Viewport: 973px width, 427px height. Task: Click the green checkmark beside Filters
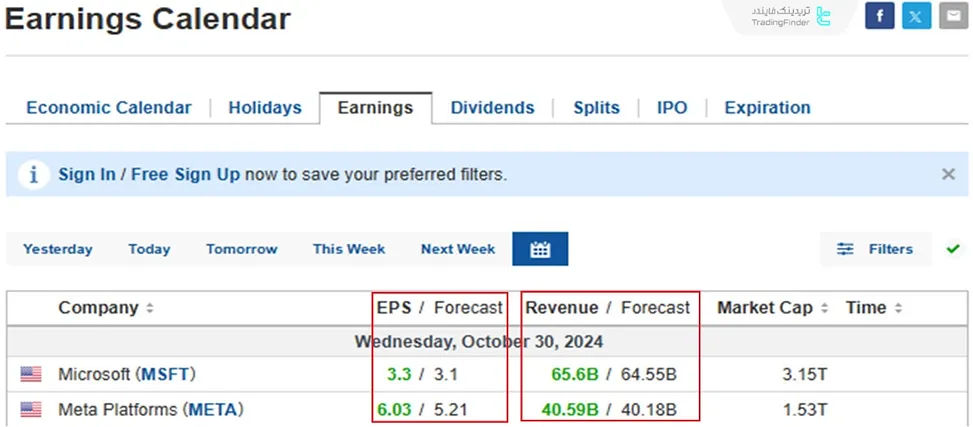(x=953, y=249)
